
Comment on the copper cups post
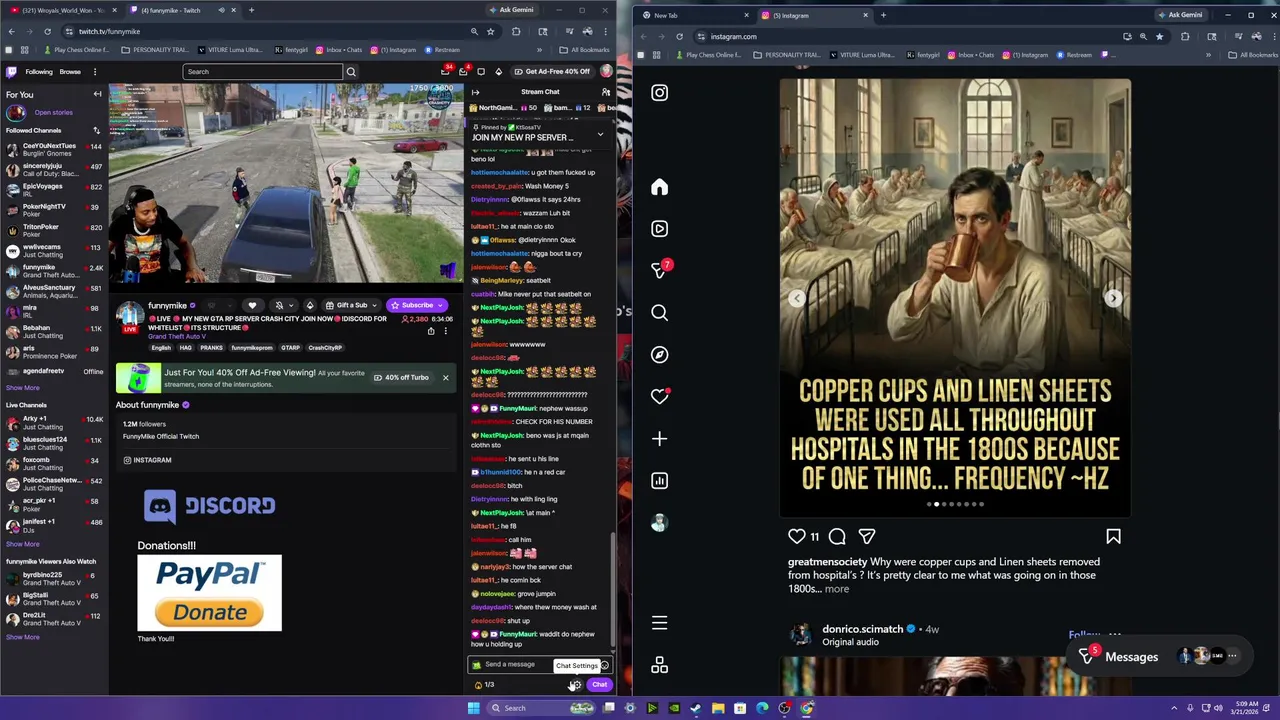click(837, 537)
